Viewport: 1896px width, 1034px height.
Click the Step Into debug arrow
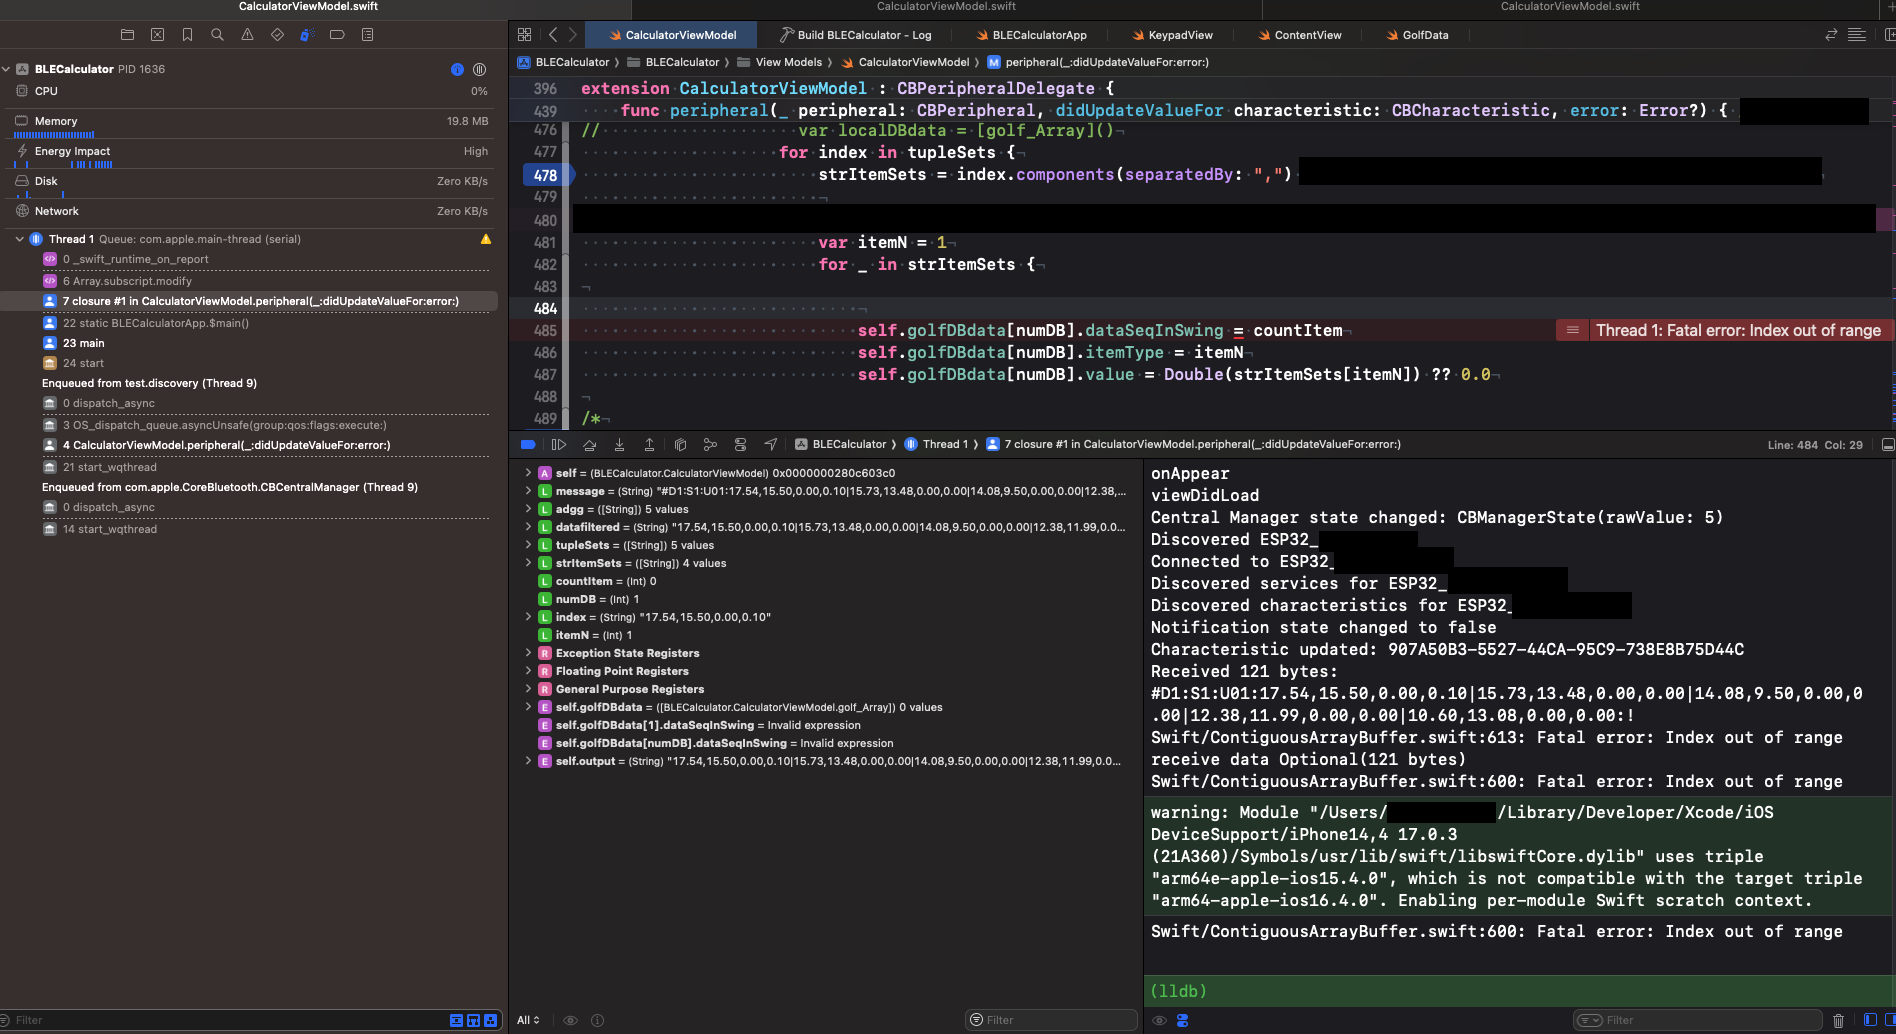pyautogui.click(x=619, y=445)
